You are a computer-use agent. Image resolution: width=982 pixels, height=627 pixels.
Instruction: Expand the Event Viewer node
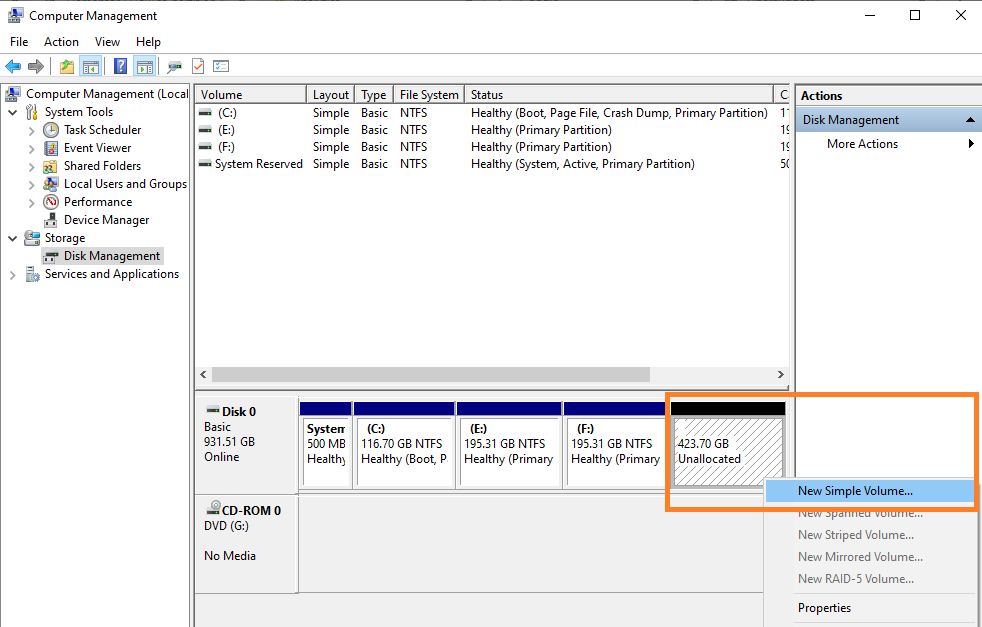pyautogui.click(x=31, y=149)
